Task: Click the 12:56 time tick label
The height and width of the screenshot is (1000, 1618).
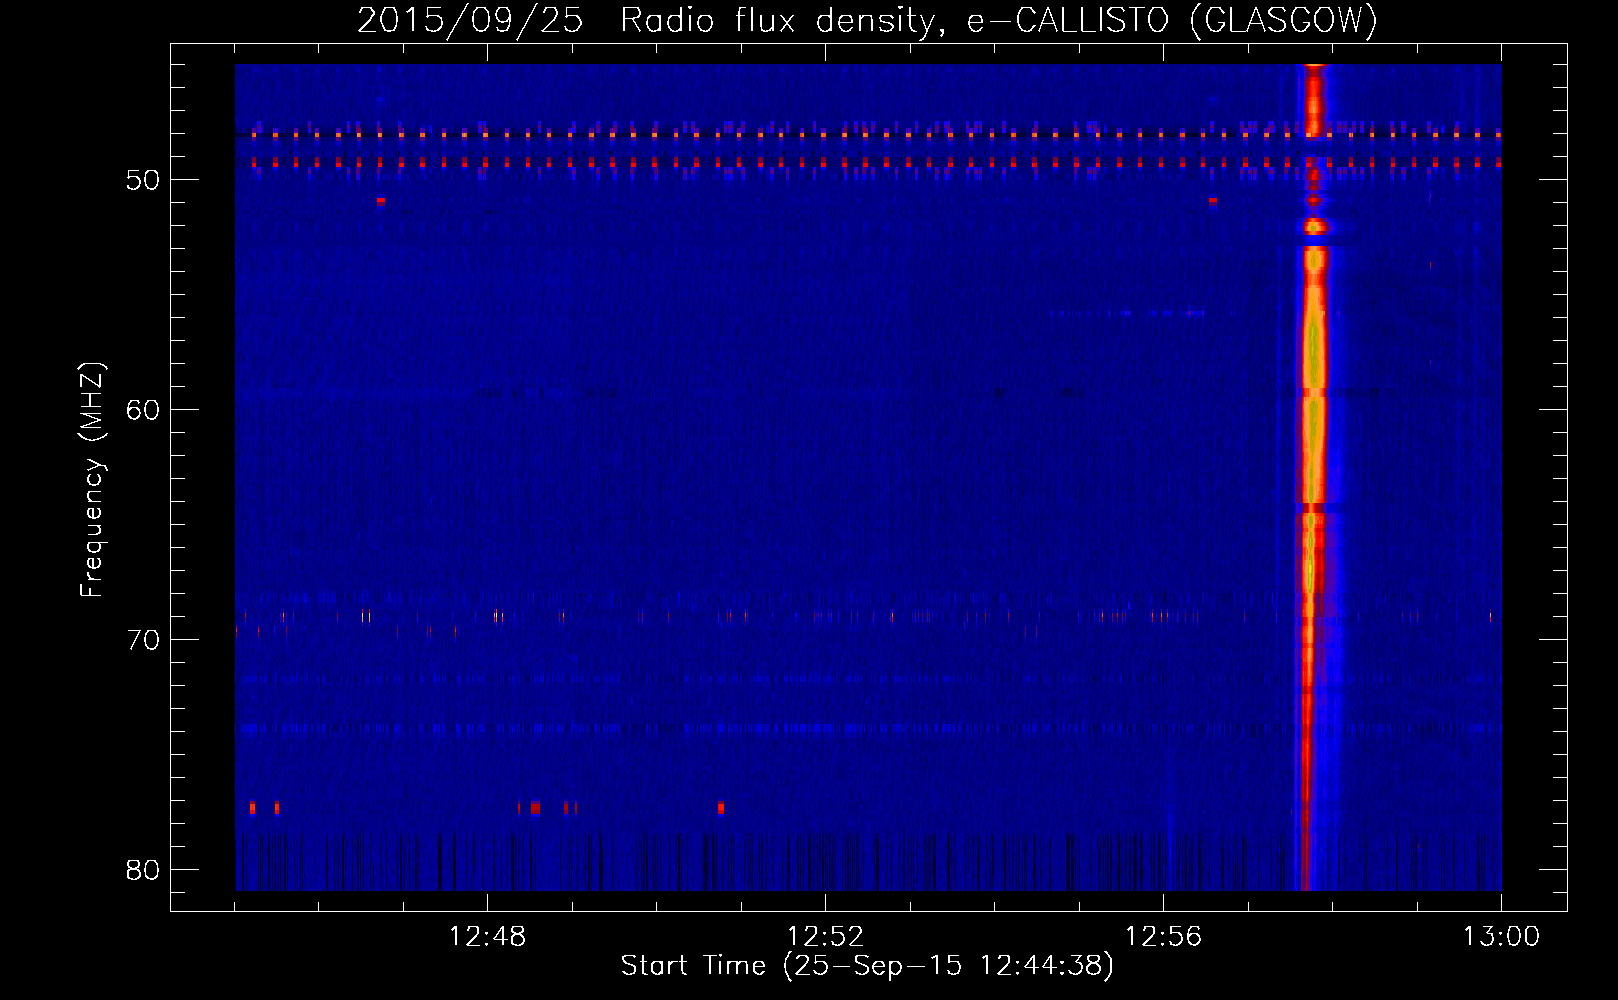Action: pyautogui.click(x=1163, y=937)
